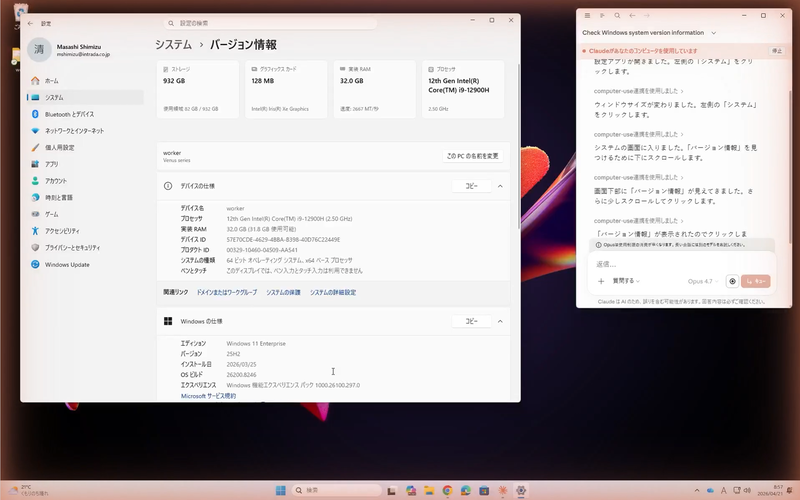Image resolution: width=800 pixels, height=500 pixels.
Task: Switch to Claude app on taskbar
Action: point(503,490)
